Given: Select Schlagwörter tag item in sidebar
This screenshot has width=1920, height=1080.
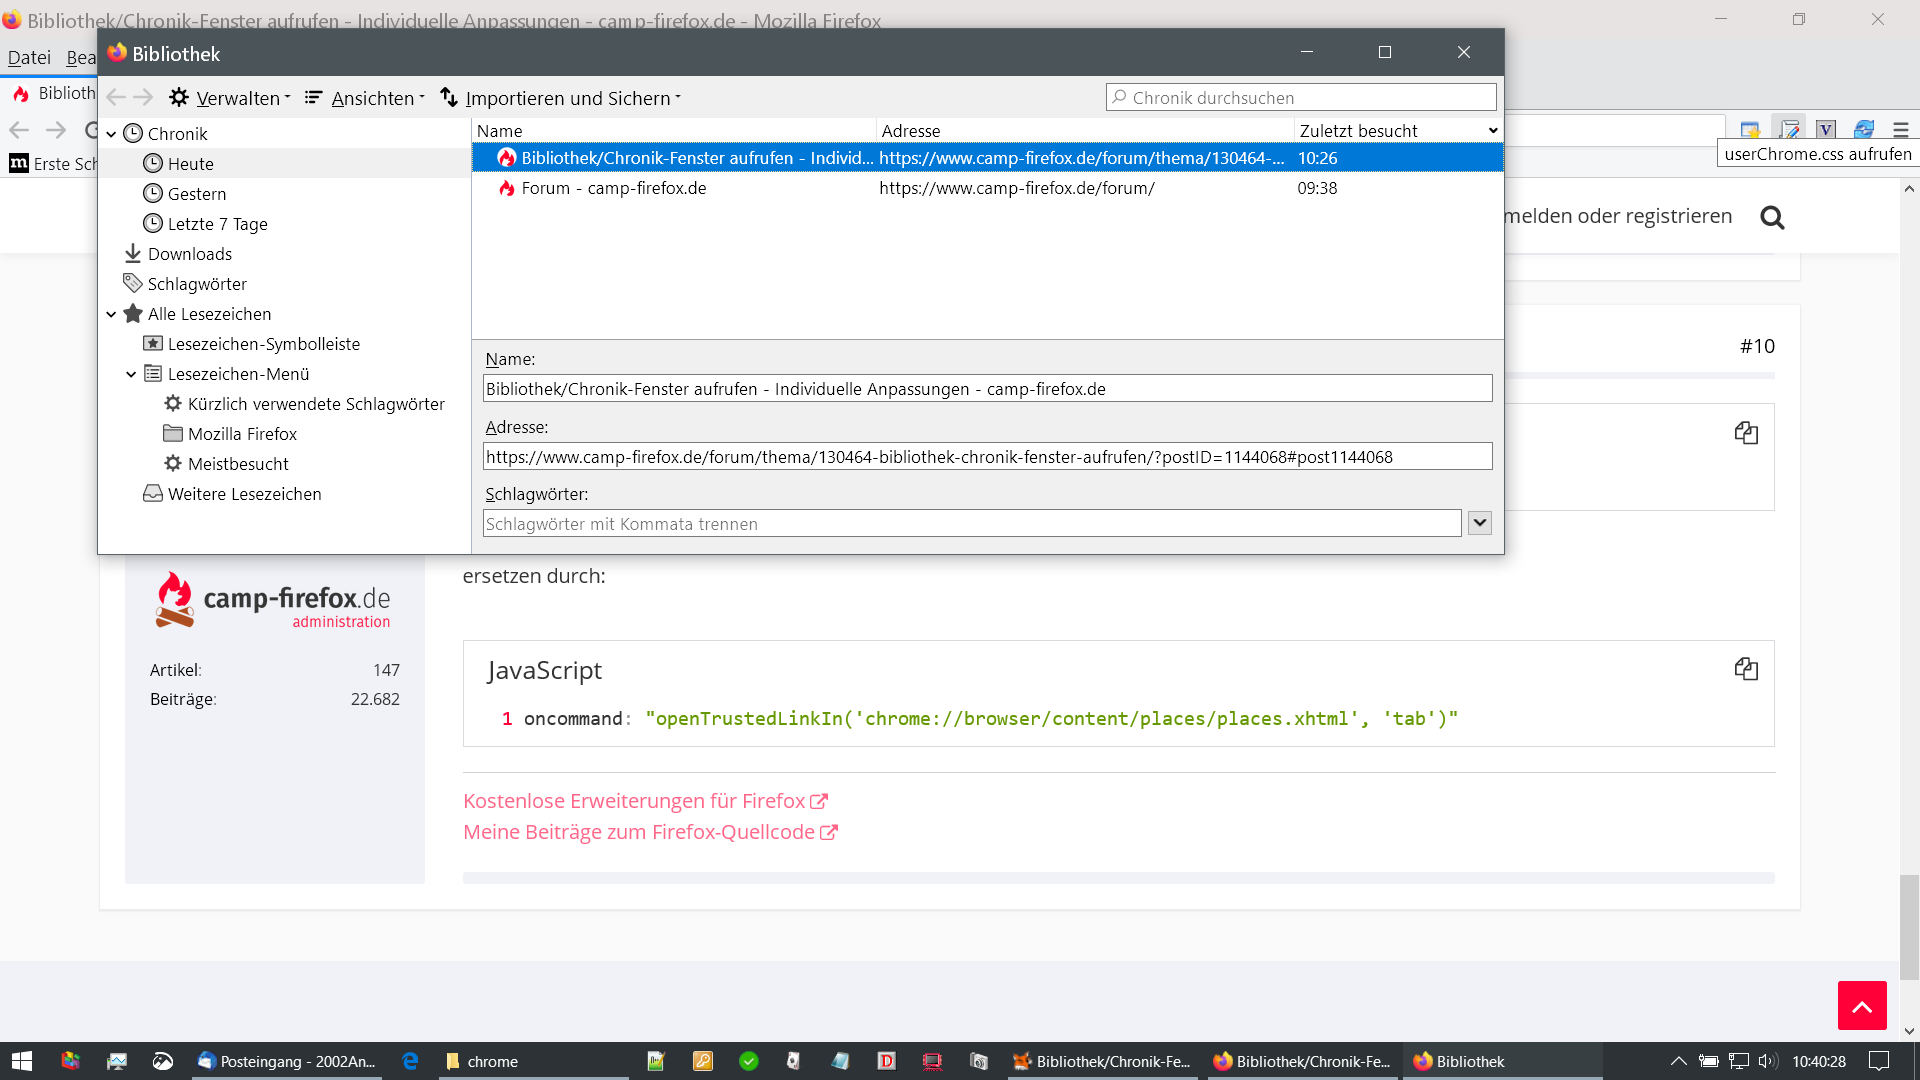Looking at the screenshot, I should (196, 284).
